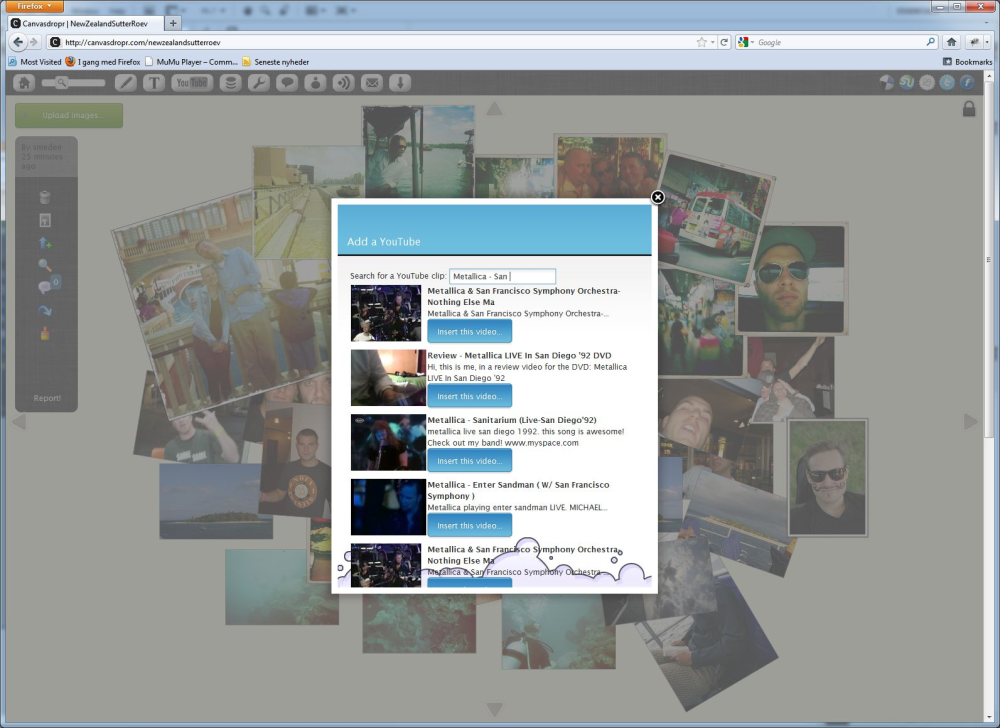Screen dimensions: 1000x728
Task: Open the bookmark star history dropdown arrow
Action: tap(713, 42)
